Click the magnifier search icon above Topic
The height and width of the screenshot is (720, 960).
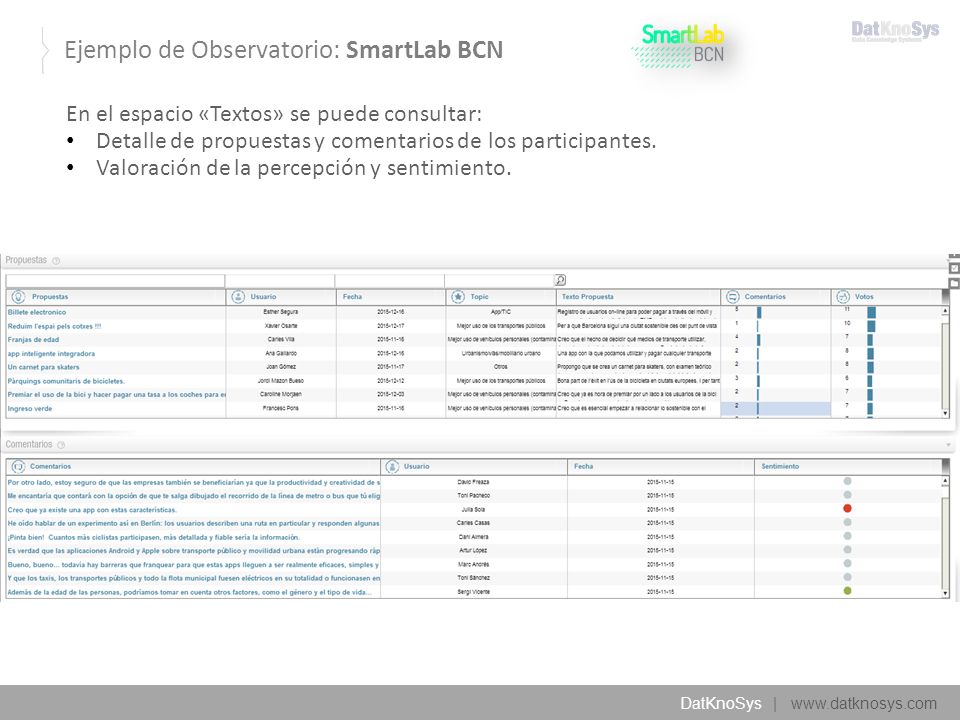tap(560, 280)
